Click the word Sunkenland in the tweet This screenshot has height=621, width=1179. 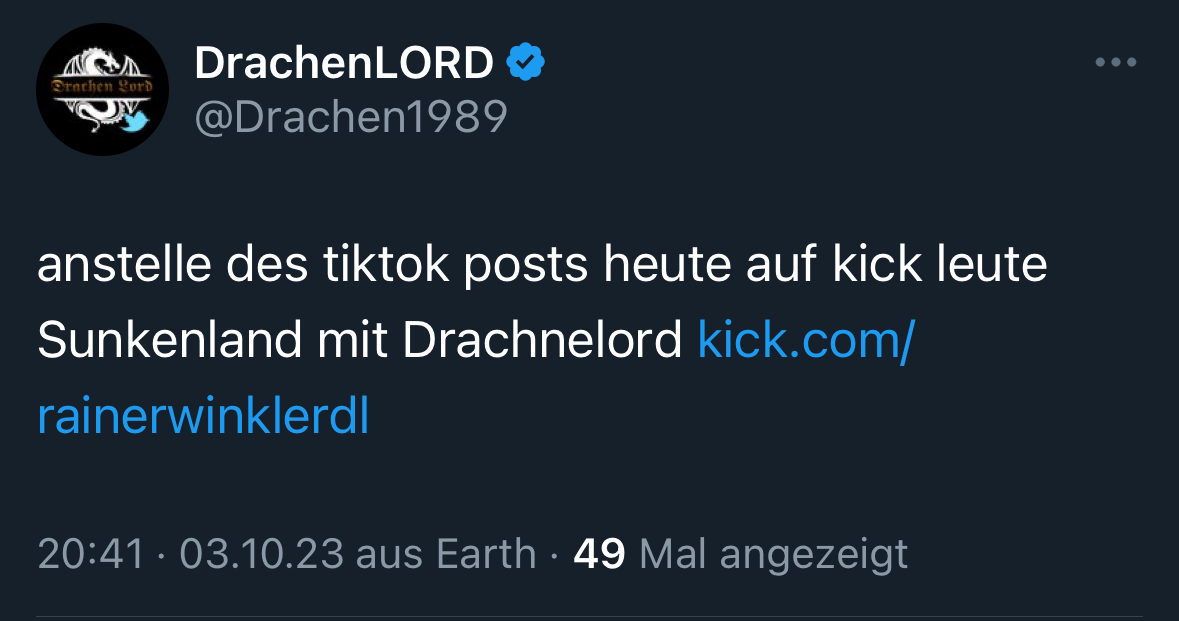(169, 340)
